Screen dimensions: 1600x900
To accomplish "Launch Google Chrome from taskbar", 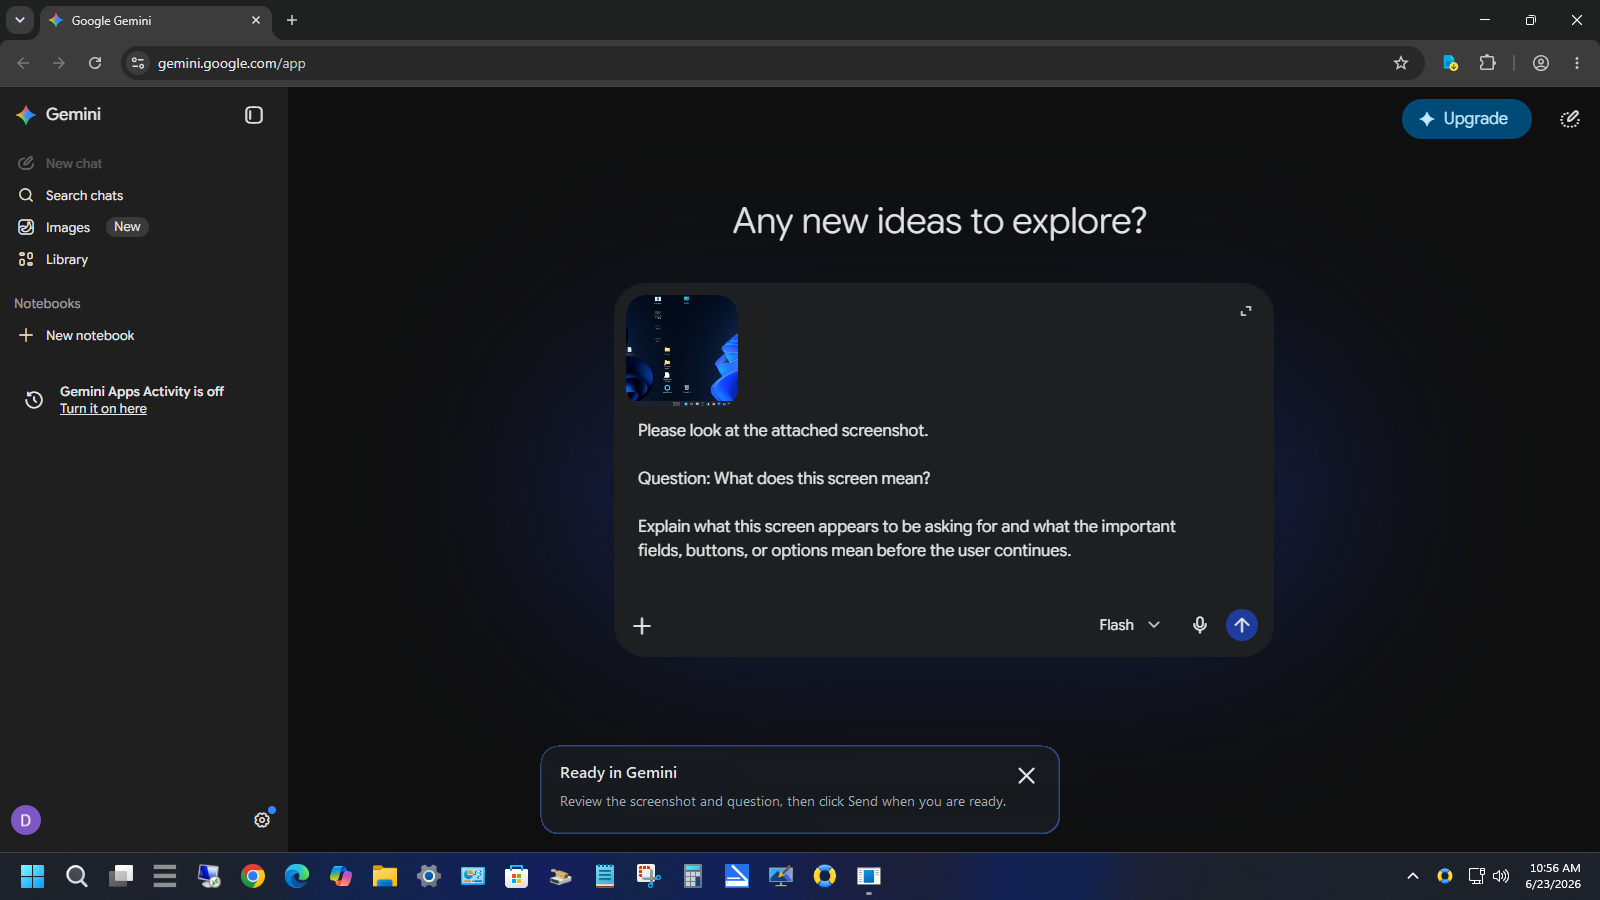I will click(x=253, y=877).
